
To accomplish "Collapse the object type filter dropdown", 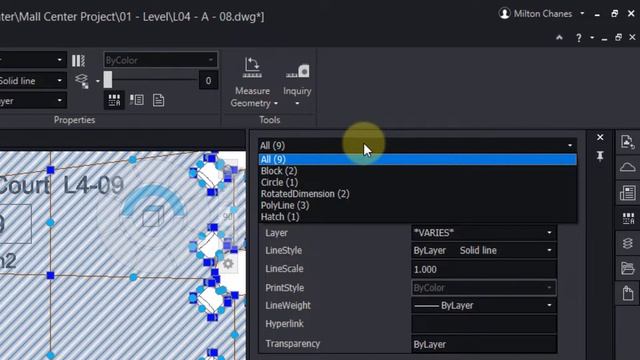I will click(x=570, y=146).
